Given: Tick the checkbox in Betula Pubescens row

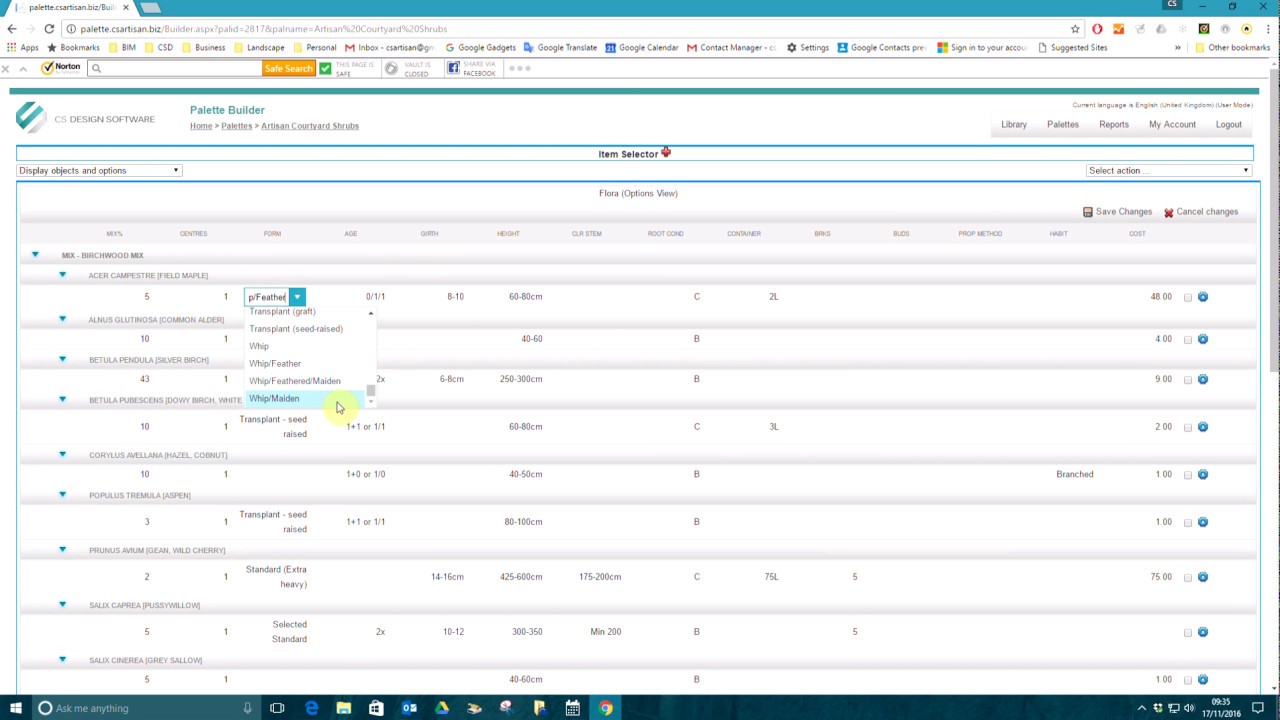Looking at the screenshot, I should click(x=1188, y=427).
